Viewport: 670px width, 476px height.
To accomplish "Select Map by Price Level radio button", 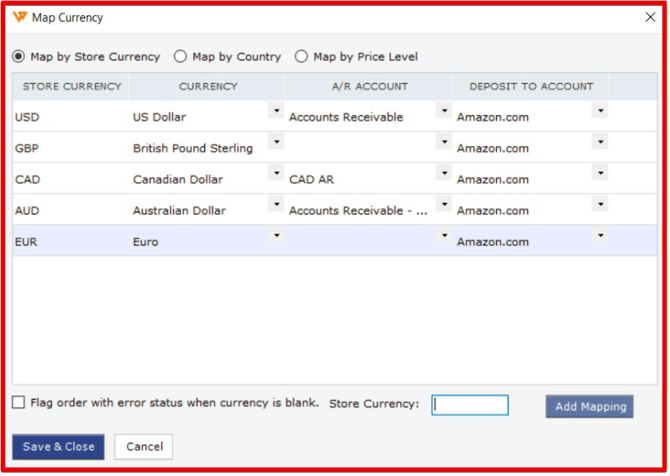I will tap(302, 57).
